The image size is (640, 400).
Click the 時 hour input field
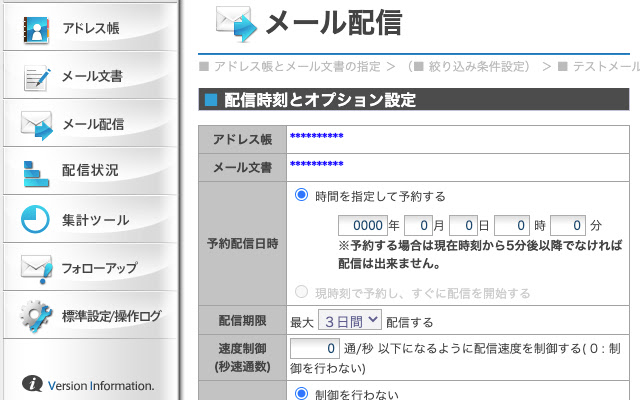click(x=512, y=225)
